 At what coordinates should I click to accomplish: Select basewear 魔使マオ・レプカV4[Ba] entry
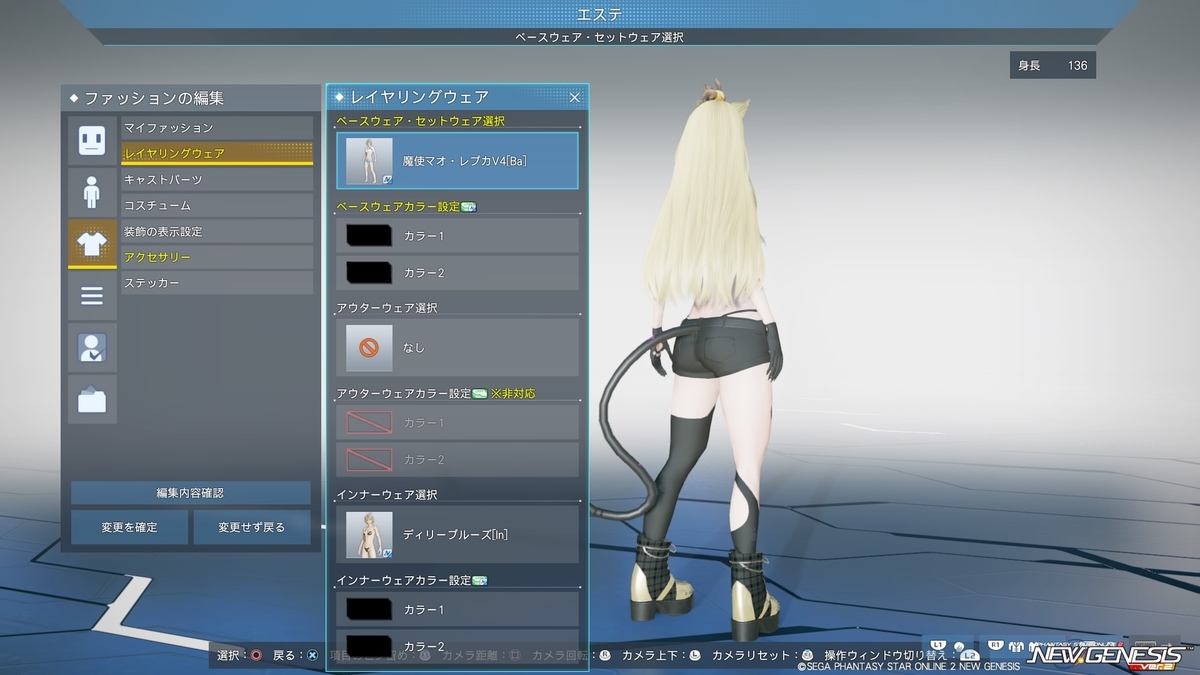(x=457, y=160)
